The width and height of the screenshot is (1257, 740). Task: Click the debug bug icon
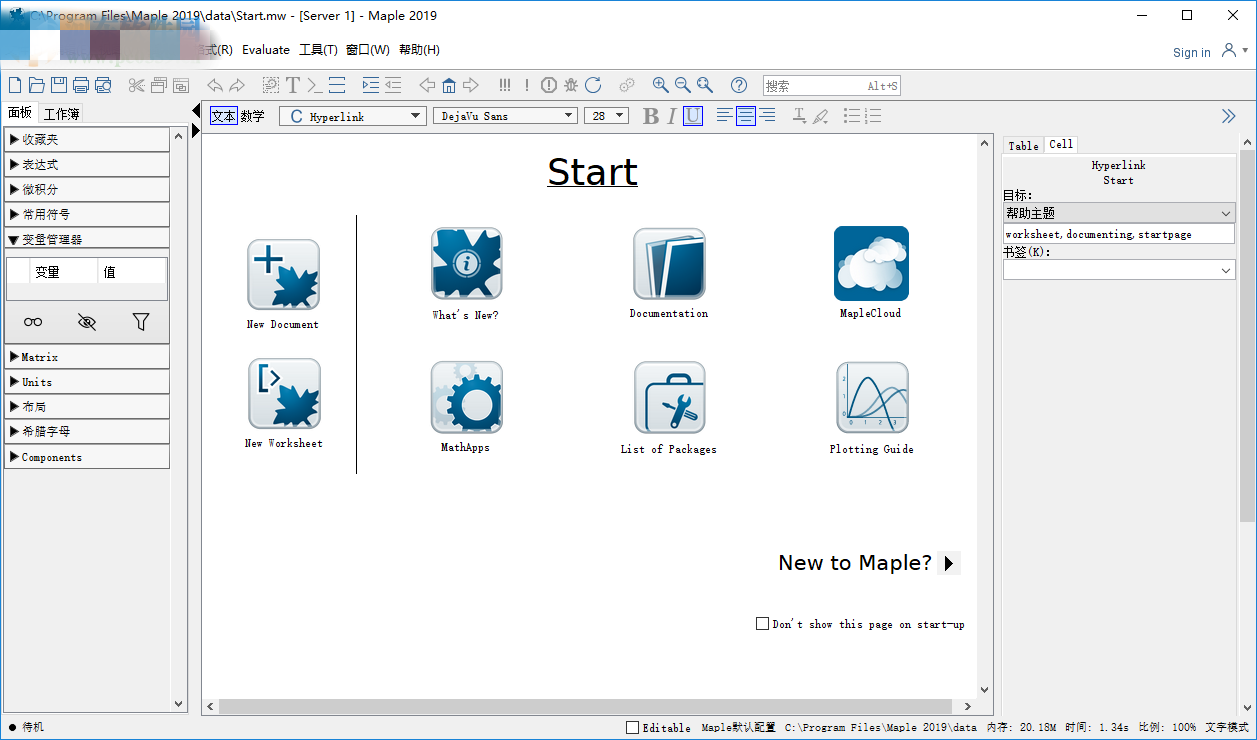pos(571,85)
